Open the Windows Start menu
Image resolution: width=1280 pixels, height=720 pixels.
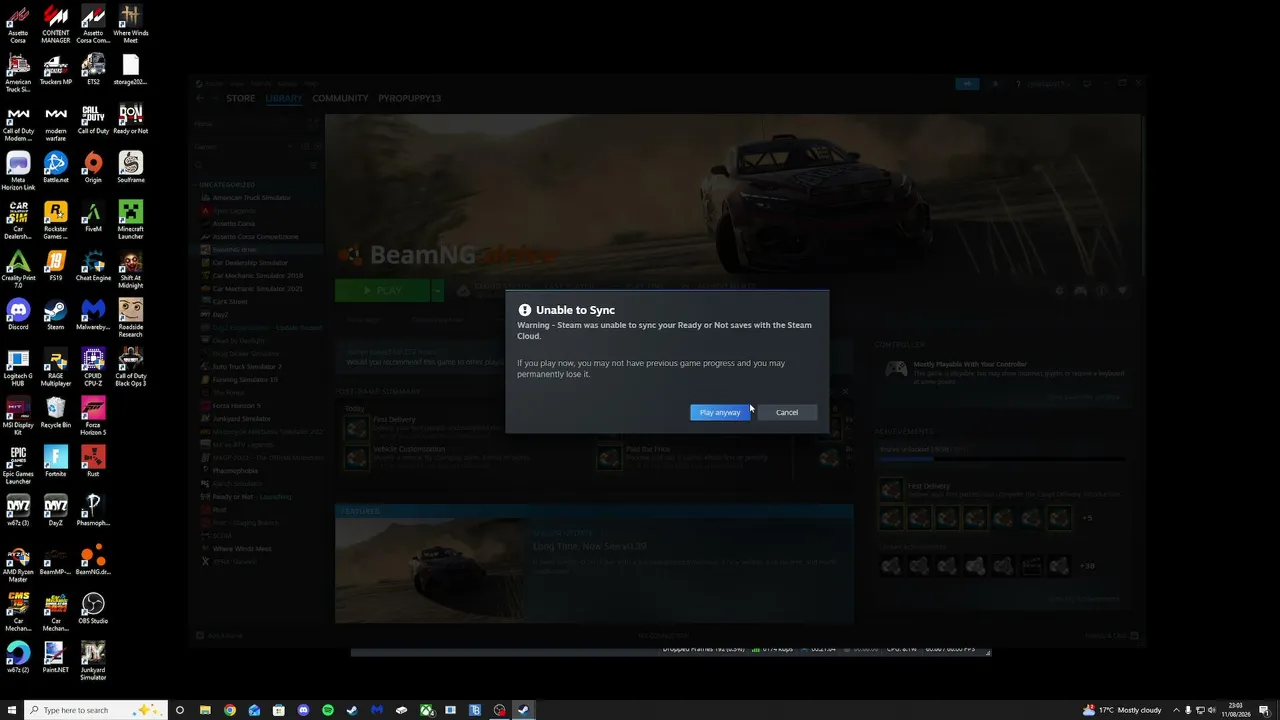tap(12, 710)
